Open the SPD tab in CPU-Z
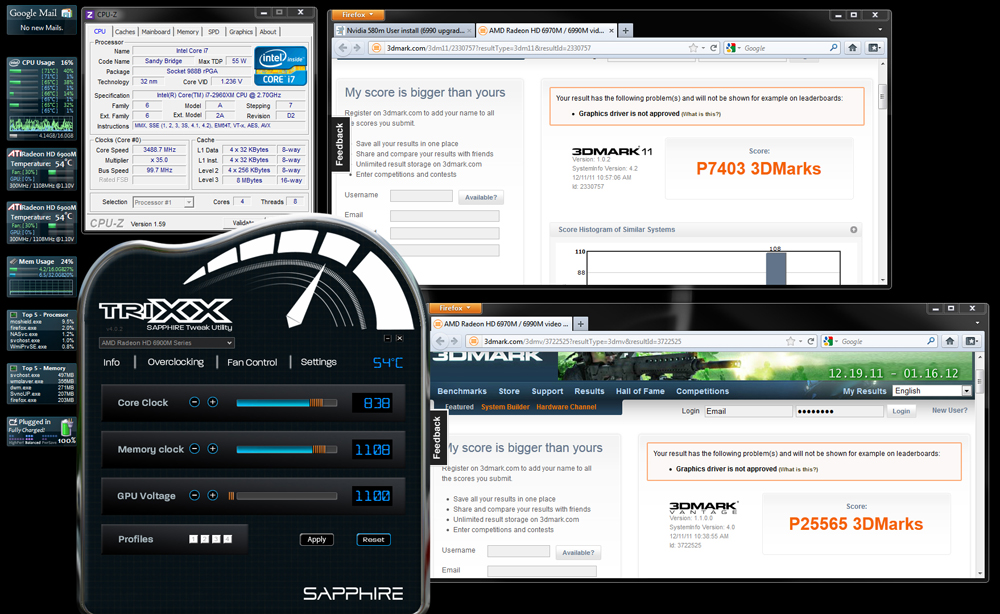This screenshot has height=614, width=1000. pos(214,31)
